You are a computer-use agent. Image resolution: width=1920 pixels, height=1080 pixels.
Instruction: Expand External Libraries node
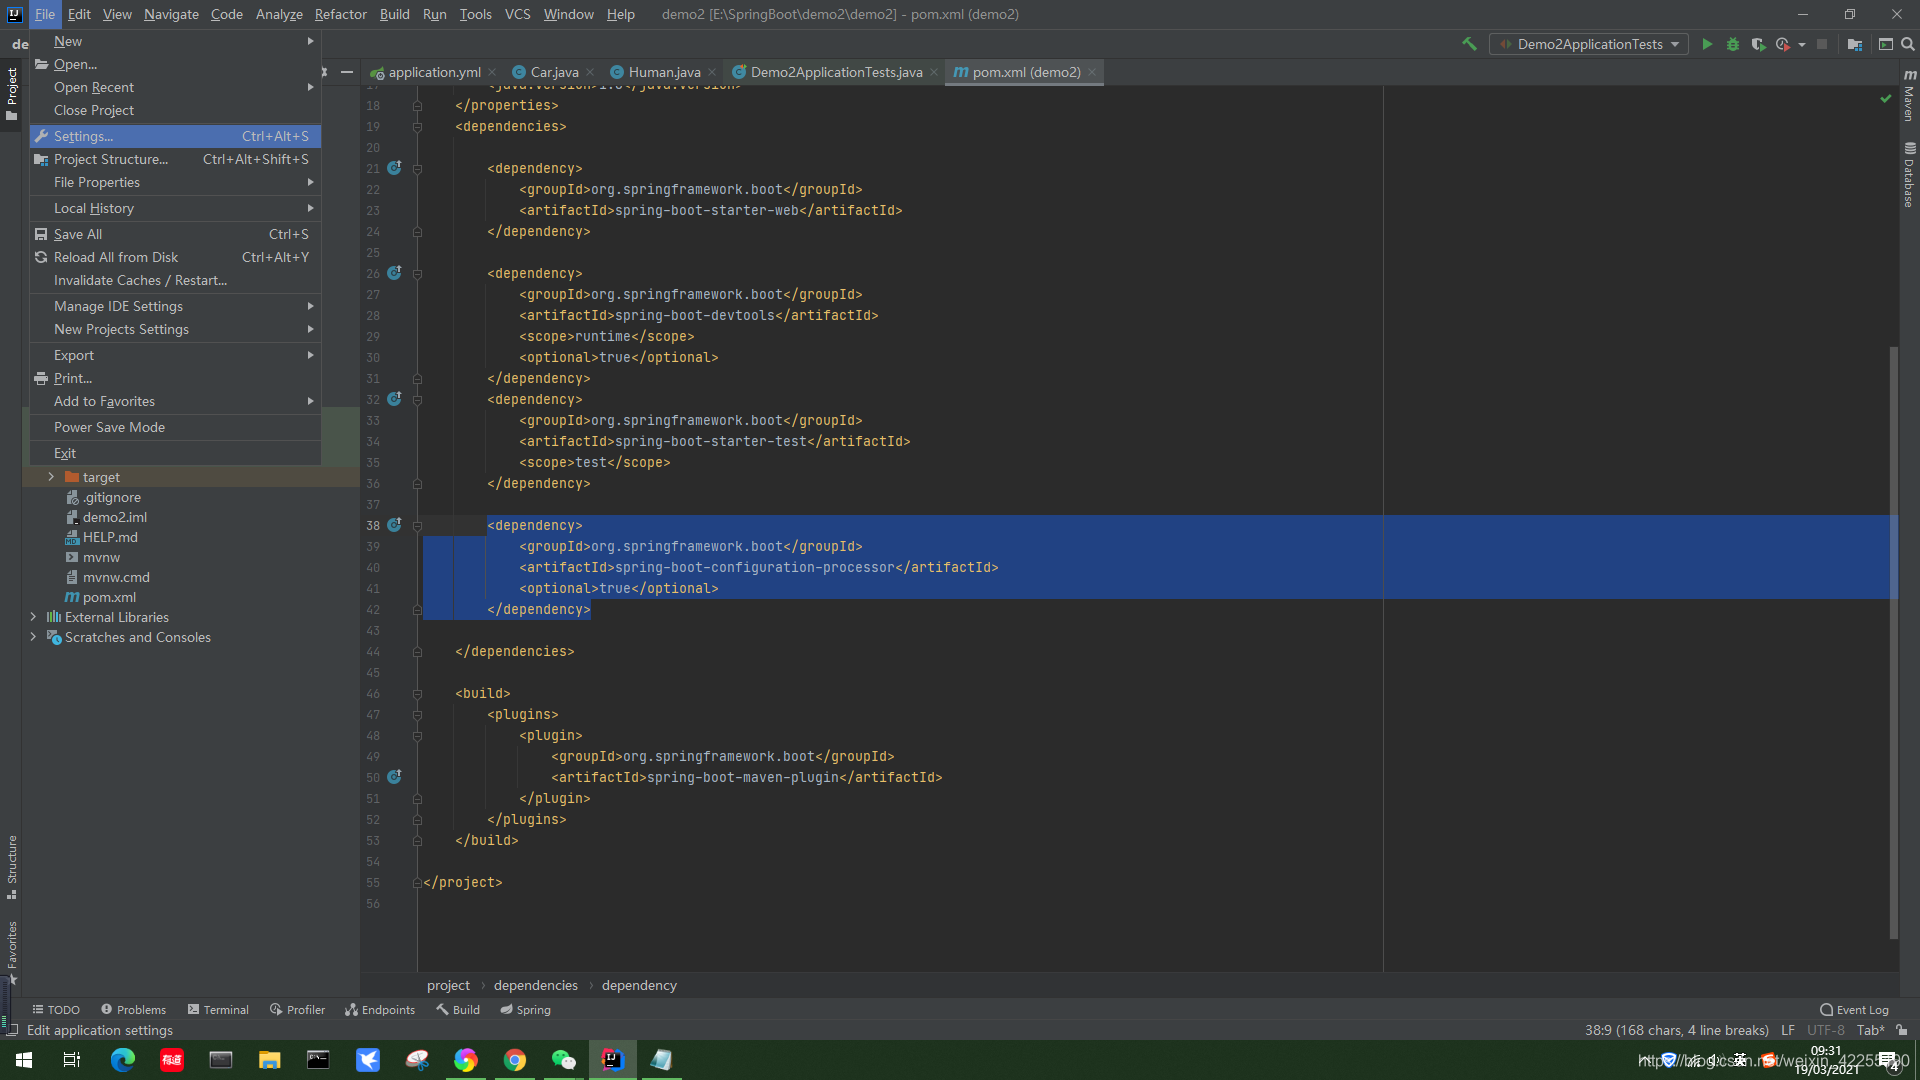click(x=33, y=617)
